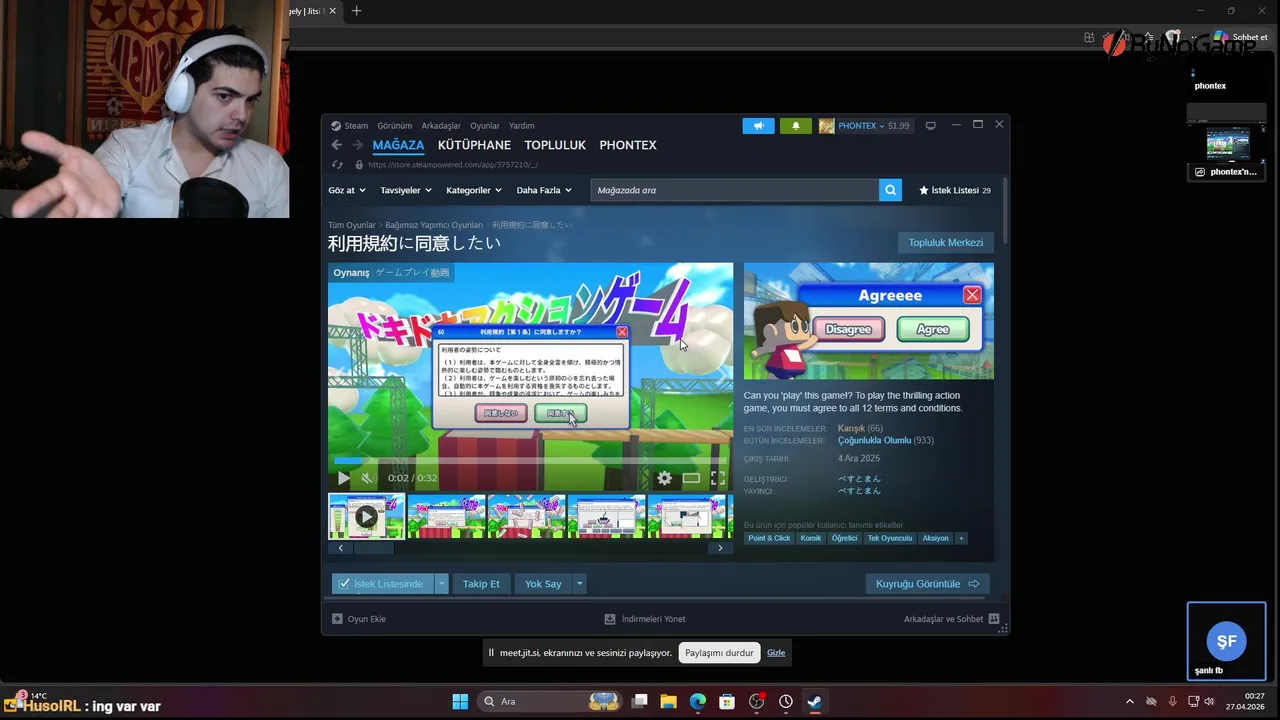Click the Tüm Oyunlar breadcrumb
The image size is (1280, 720).
[352, 225]
